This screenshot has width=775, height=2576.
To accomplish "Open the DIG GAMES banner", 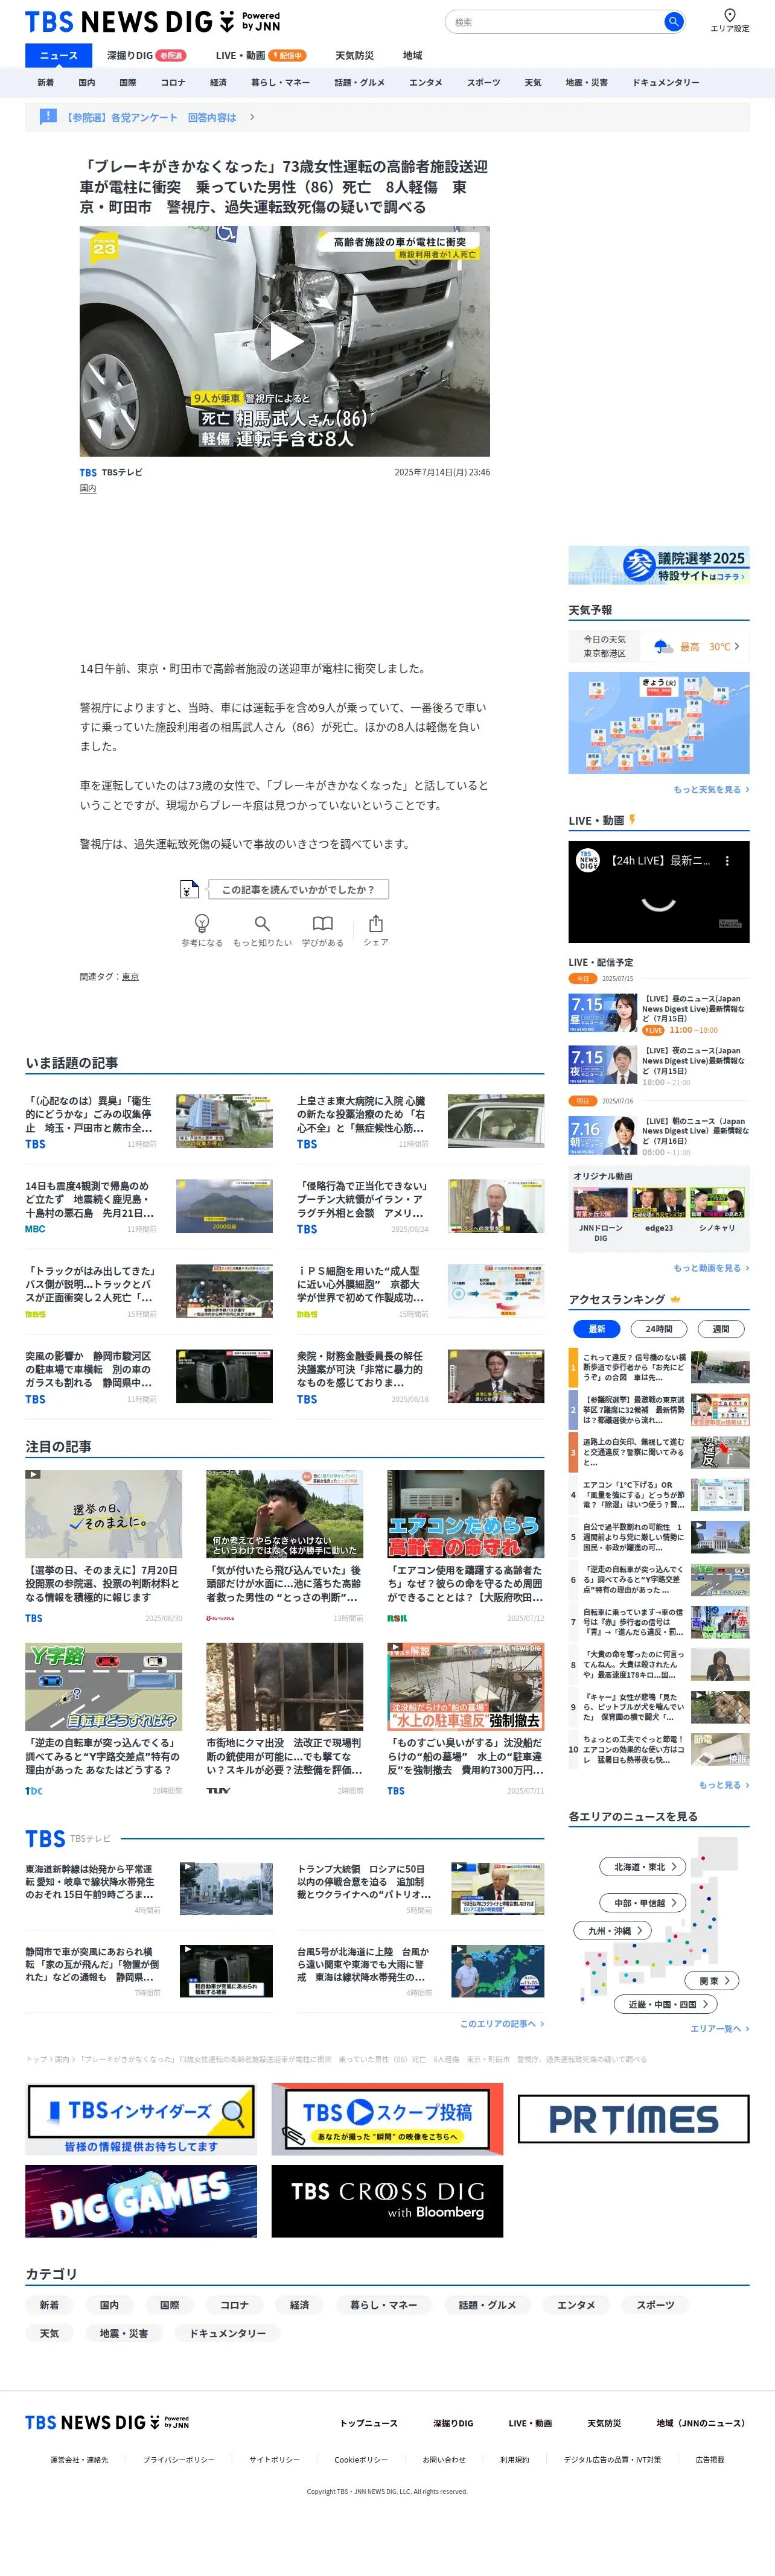I will click(141, 2201).
